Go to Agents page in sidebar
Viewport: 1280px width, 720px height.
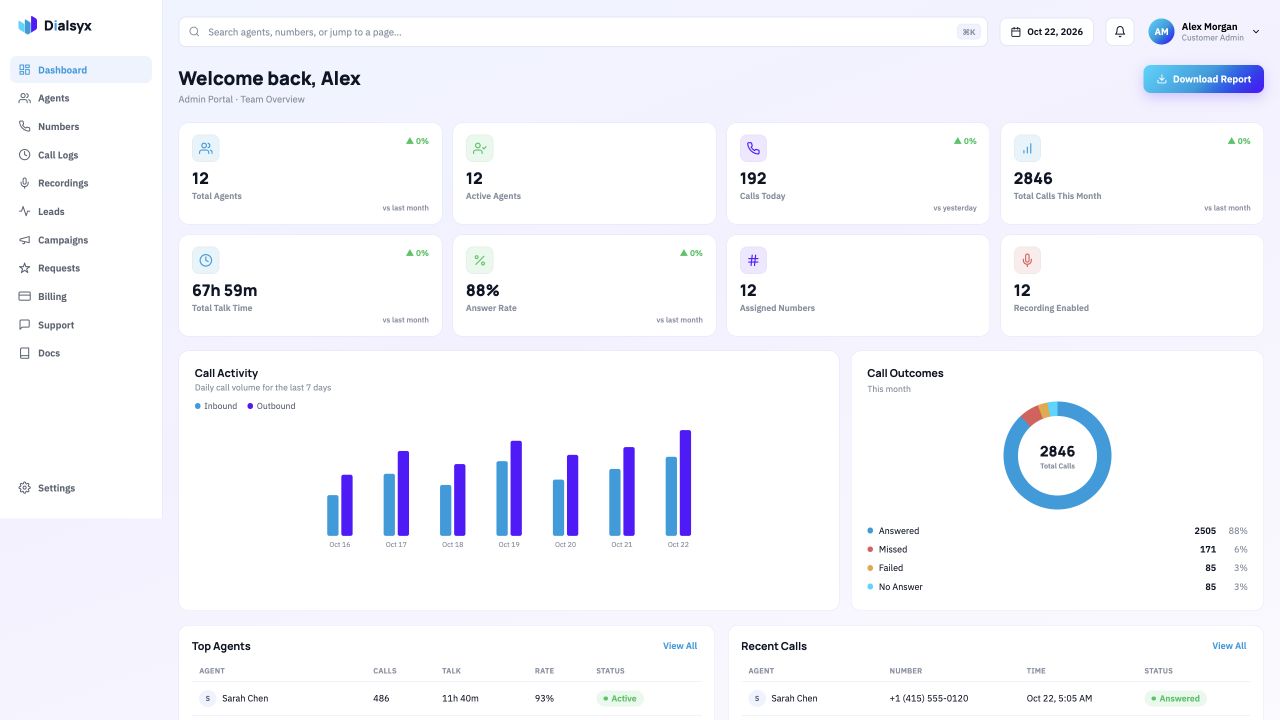tap(81, 98)
